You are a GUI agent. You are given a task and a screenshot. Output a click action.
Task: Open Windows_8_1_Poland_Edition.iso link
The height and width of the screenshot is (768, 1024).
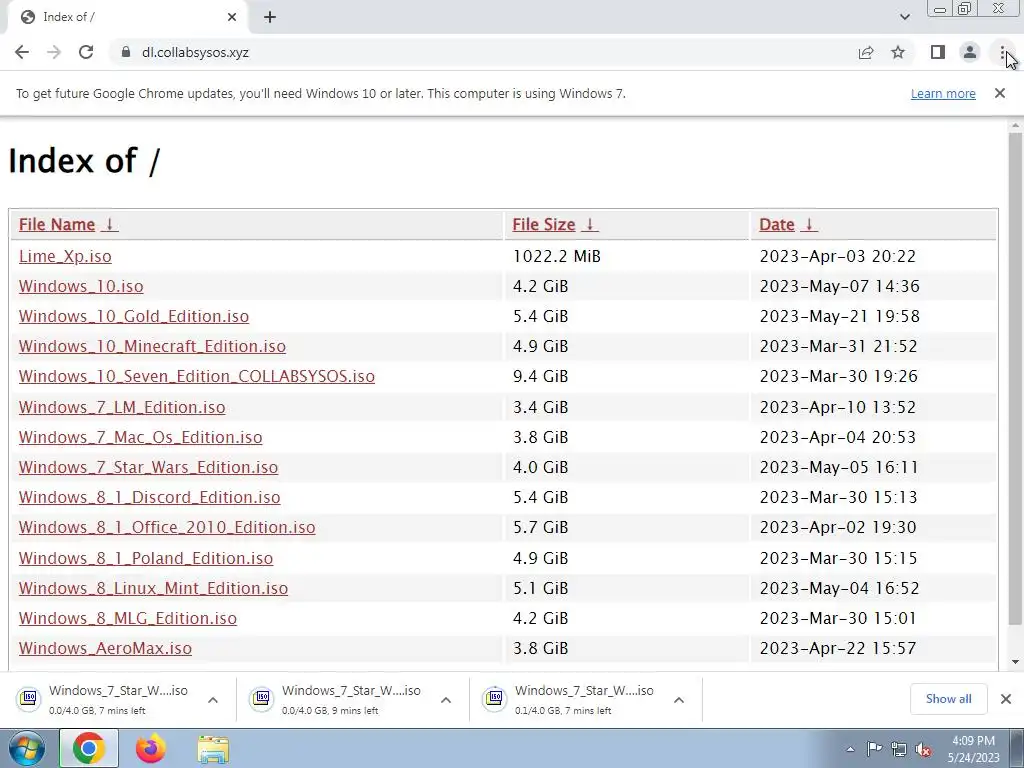coord(146,558)
